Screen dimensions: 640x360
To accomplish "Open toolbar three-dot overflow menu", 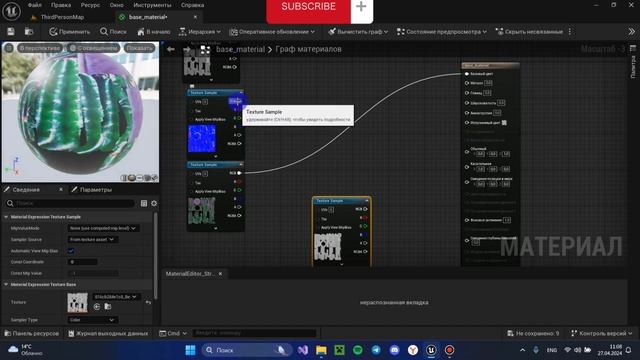I will (x=570, y=31).
